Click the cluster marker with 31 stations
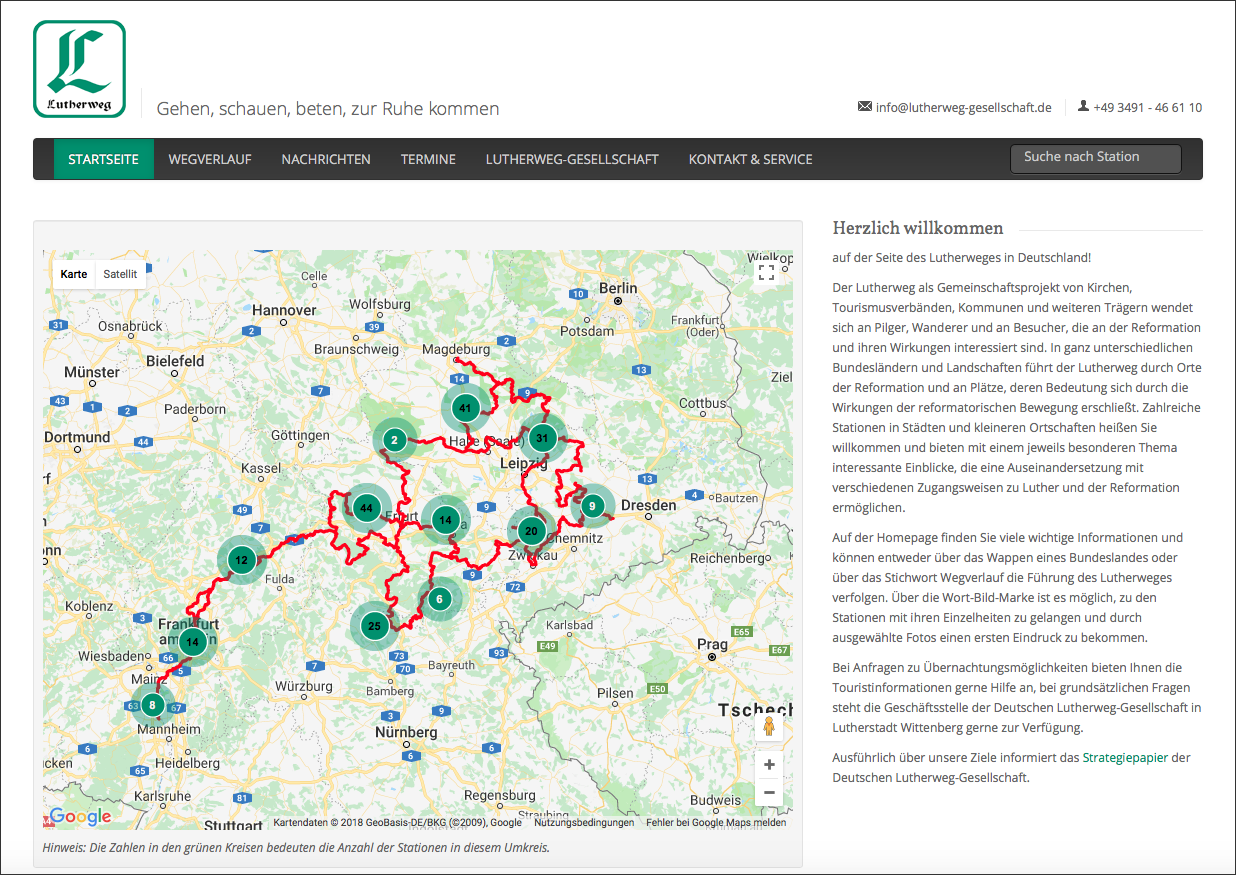The width and height of the screenshot is (1236, 875). [542, 438]
